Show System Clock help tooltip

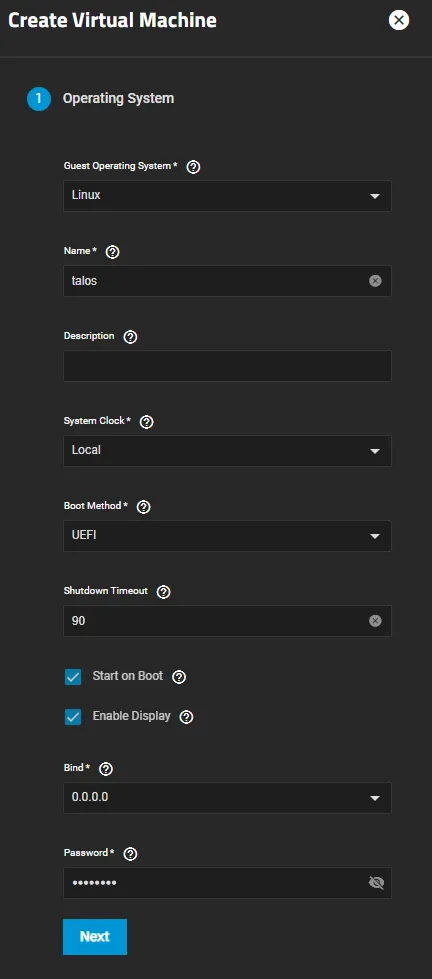point(146,421)
